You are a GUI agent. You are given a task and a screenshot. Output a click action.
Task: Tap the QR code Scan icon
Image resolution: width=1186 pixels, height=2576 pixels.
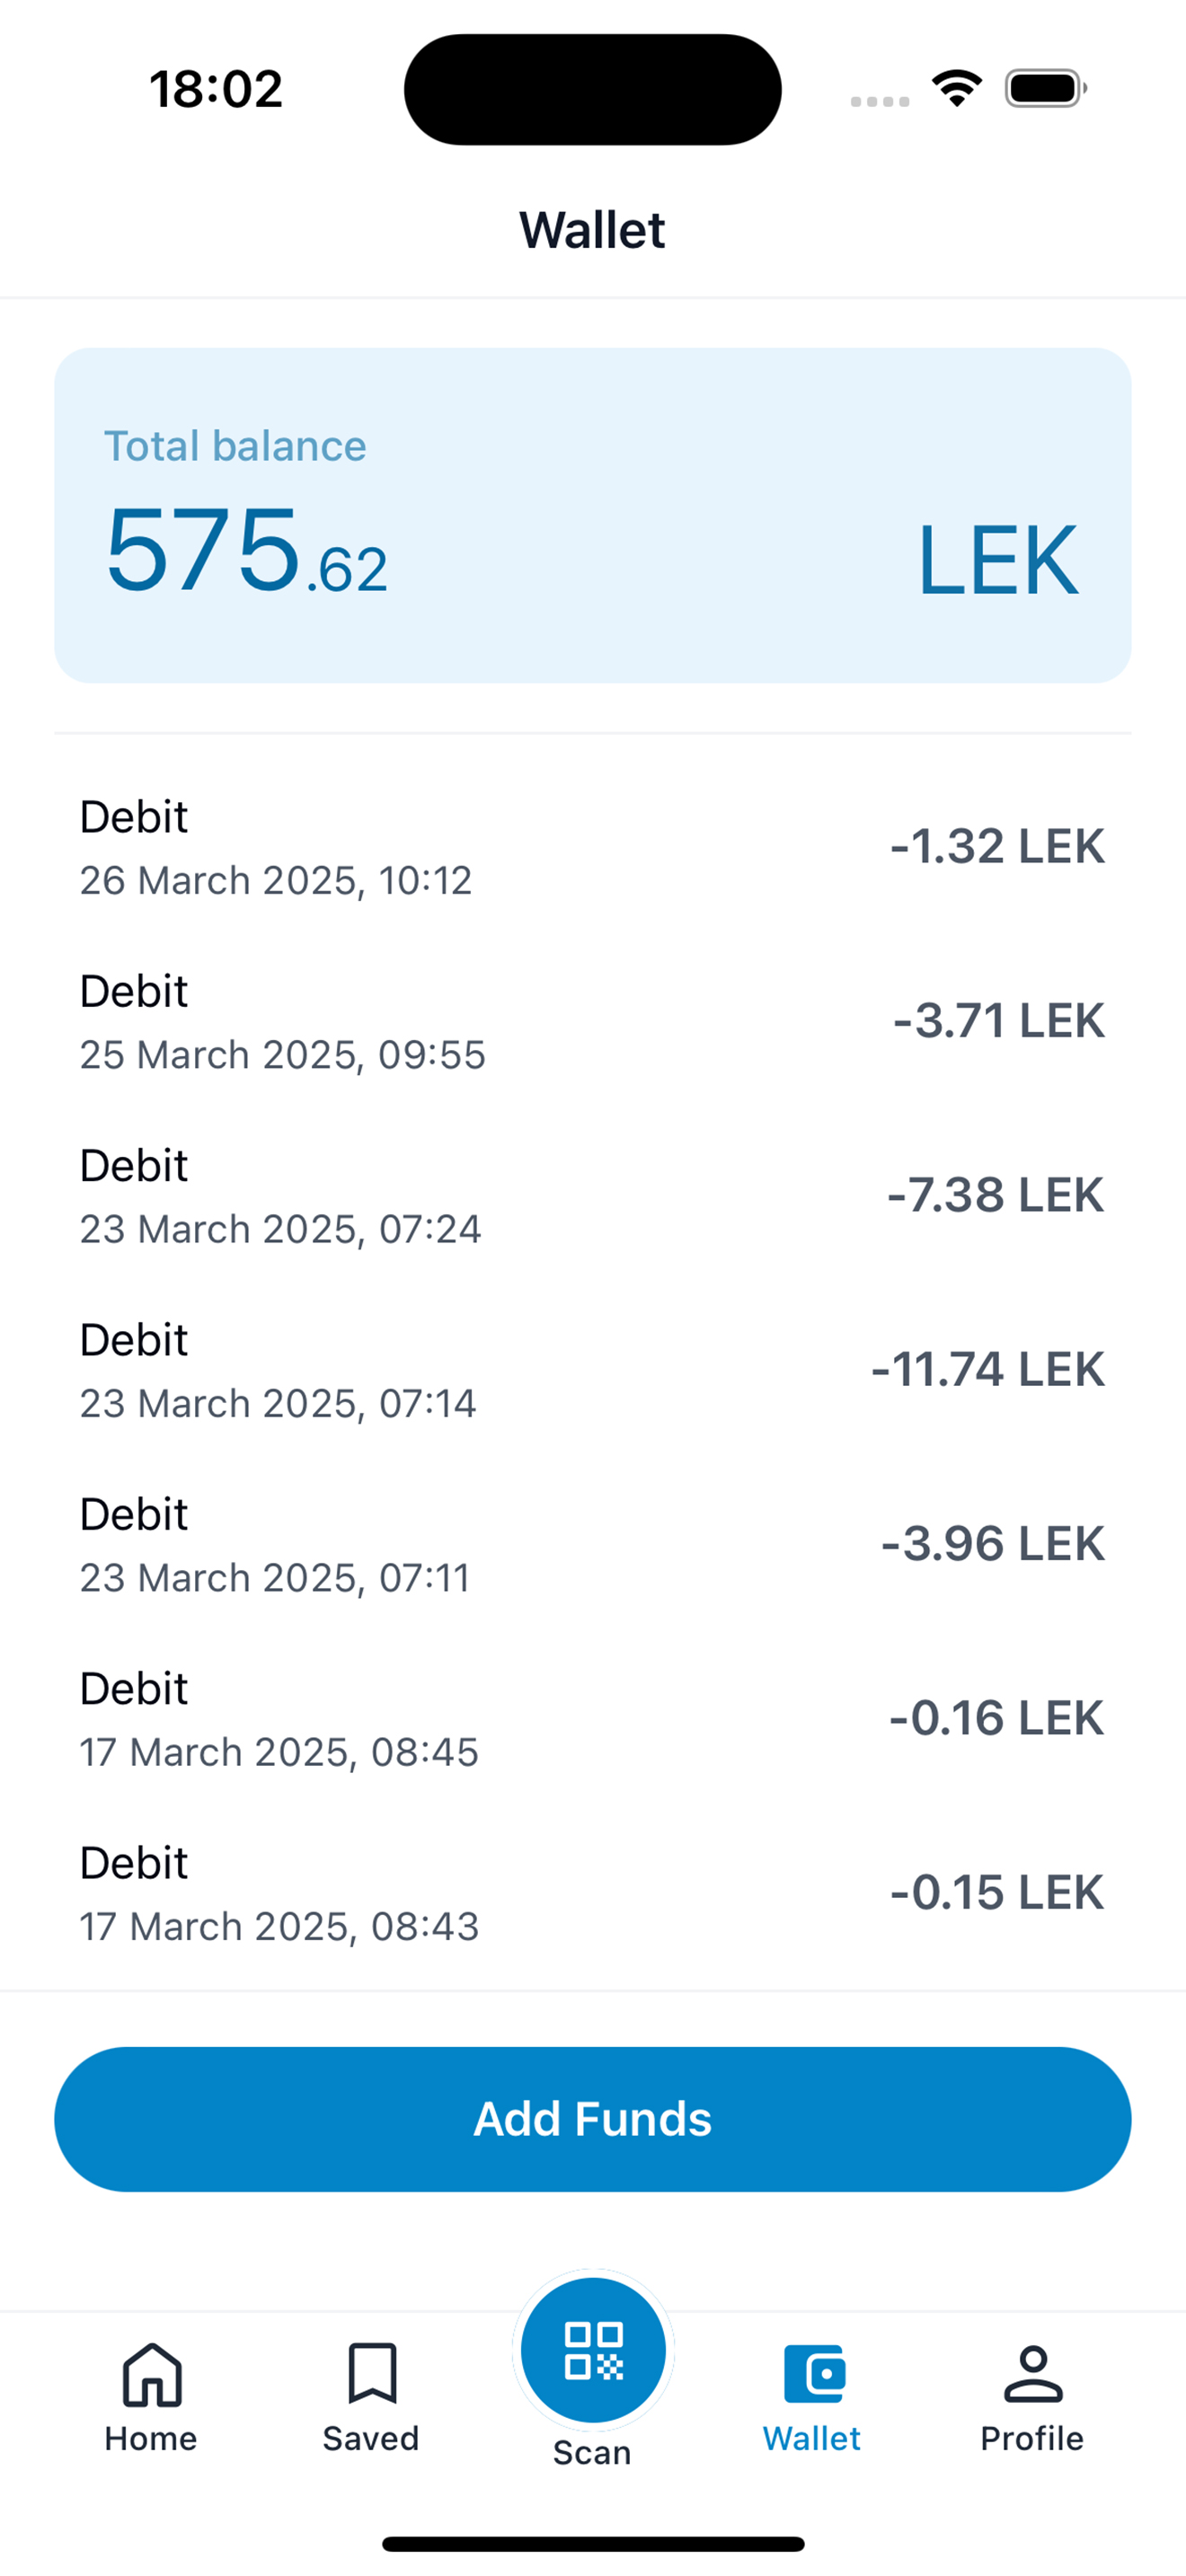click(x=593, y=2350)
